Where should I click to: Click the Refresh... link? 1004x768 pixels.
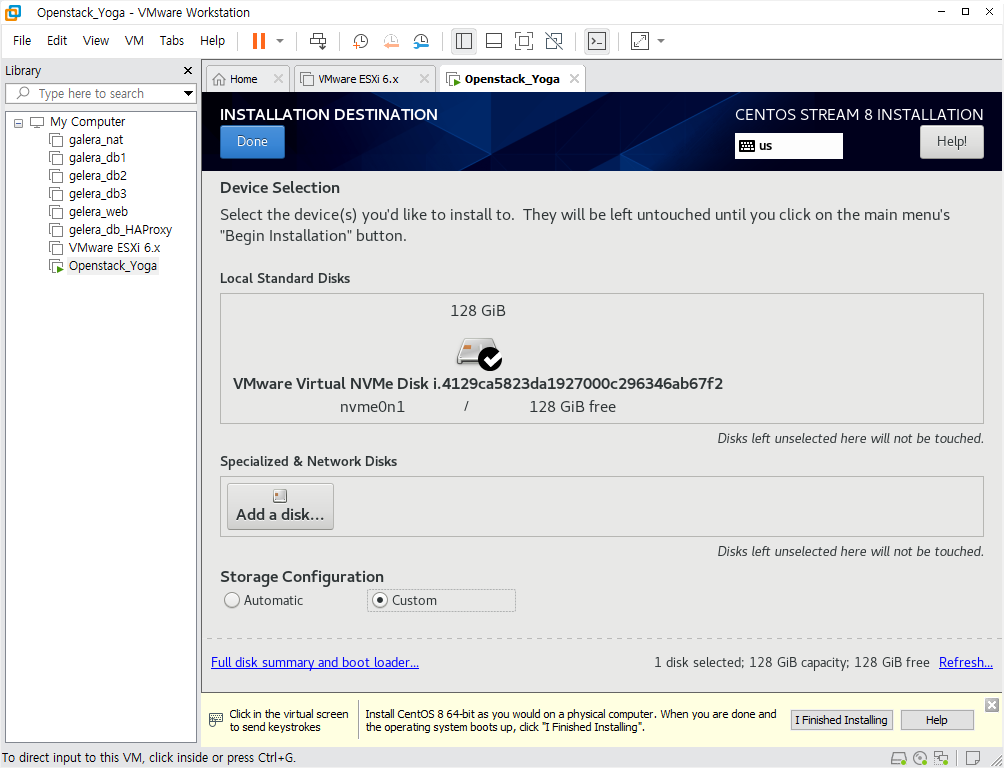[966, 662]
